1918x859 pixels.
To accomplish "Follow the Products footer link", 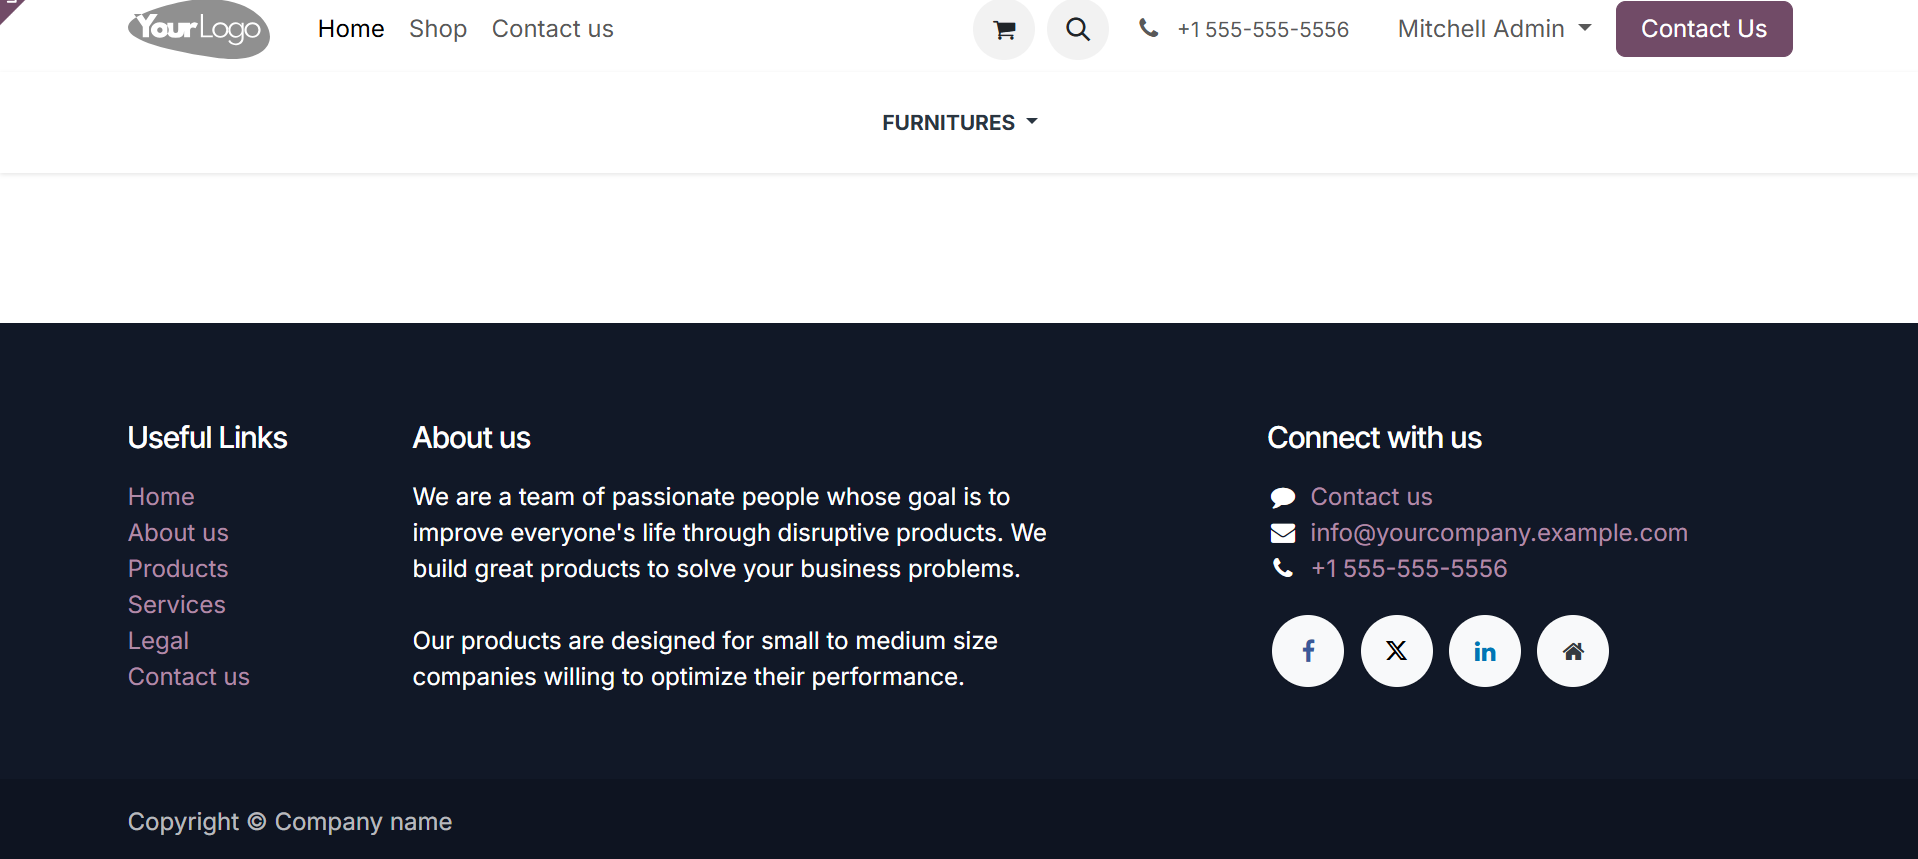I will pyautogui.click(x=178, y=569).
